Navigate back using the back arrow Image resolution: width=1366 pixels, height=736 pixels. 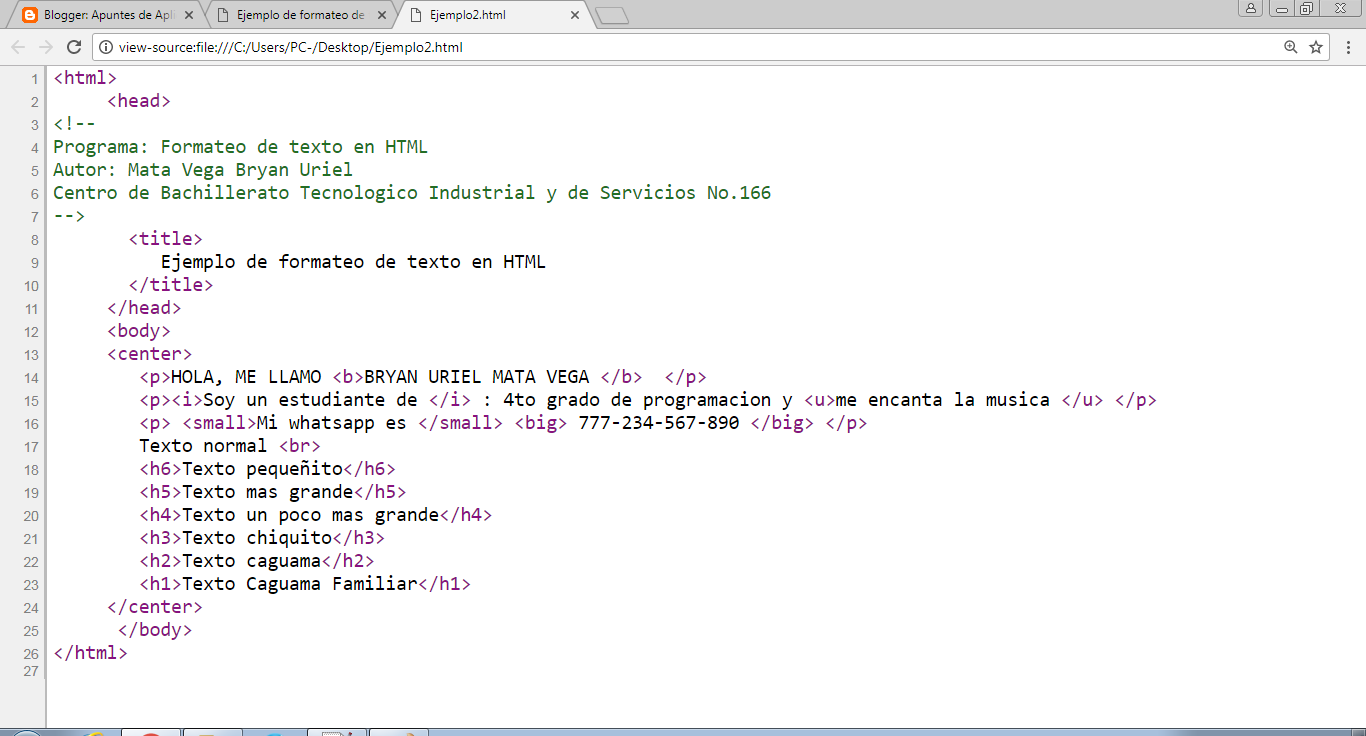click(17, 46)
